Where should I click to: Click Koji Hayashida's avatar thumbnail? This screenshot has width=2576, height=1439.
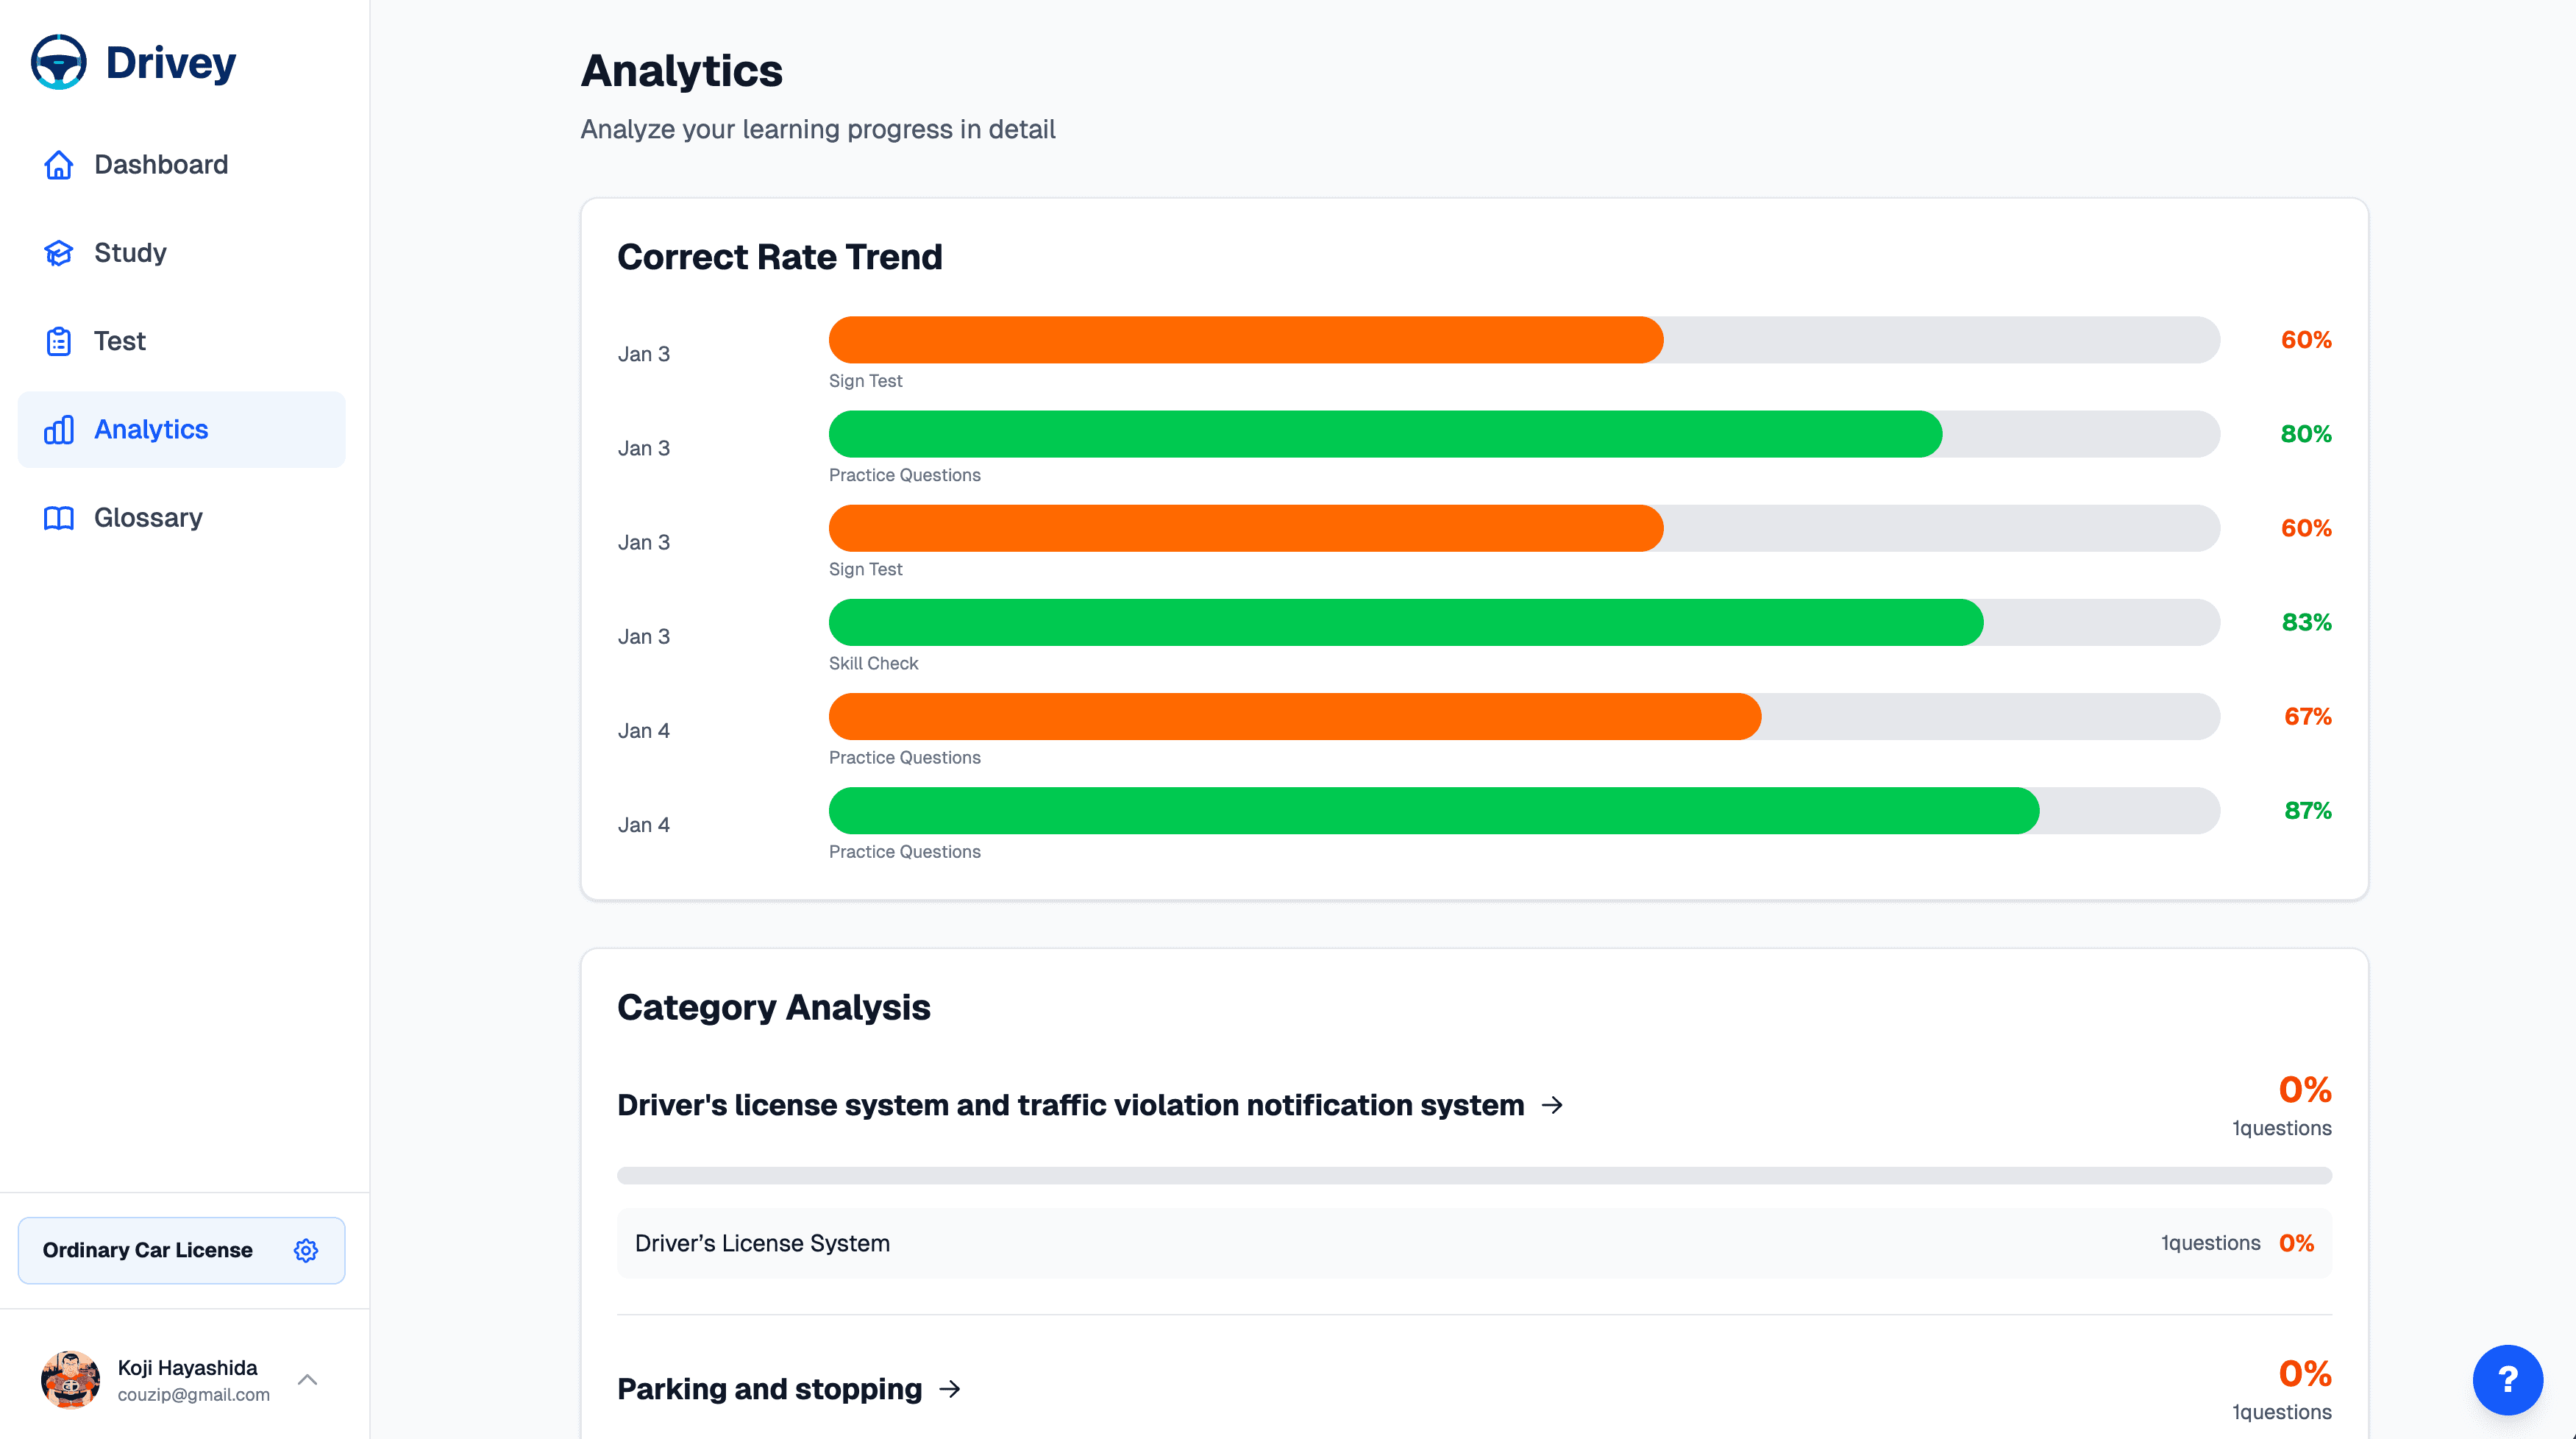click(70, 1380)
